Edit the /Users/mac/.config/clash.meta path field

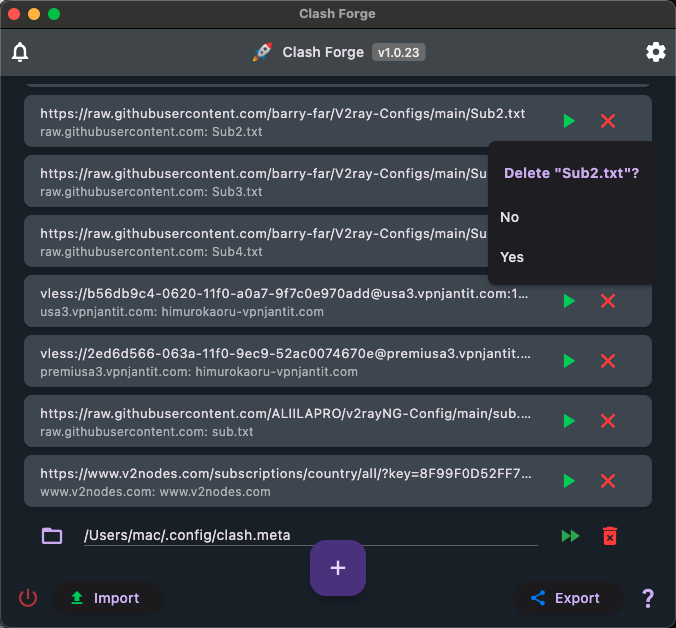(x=310, y=535)
